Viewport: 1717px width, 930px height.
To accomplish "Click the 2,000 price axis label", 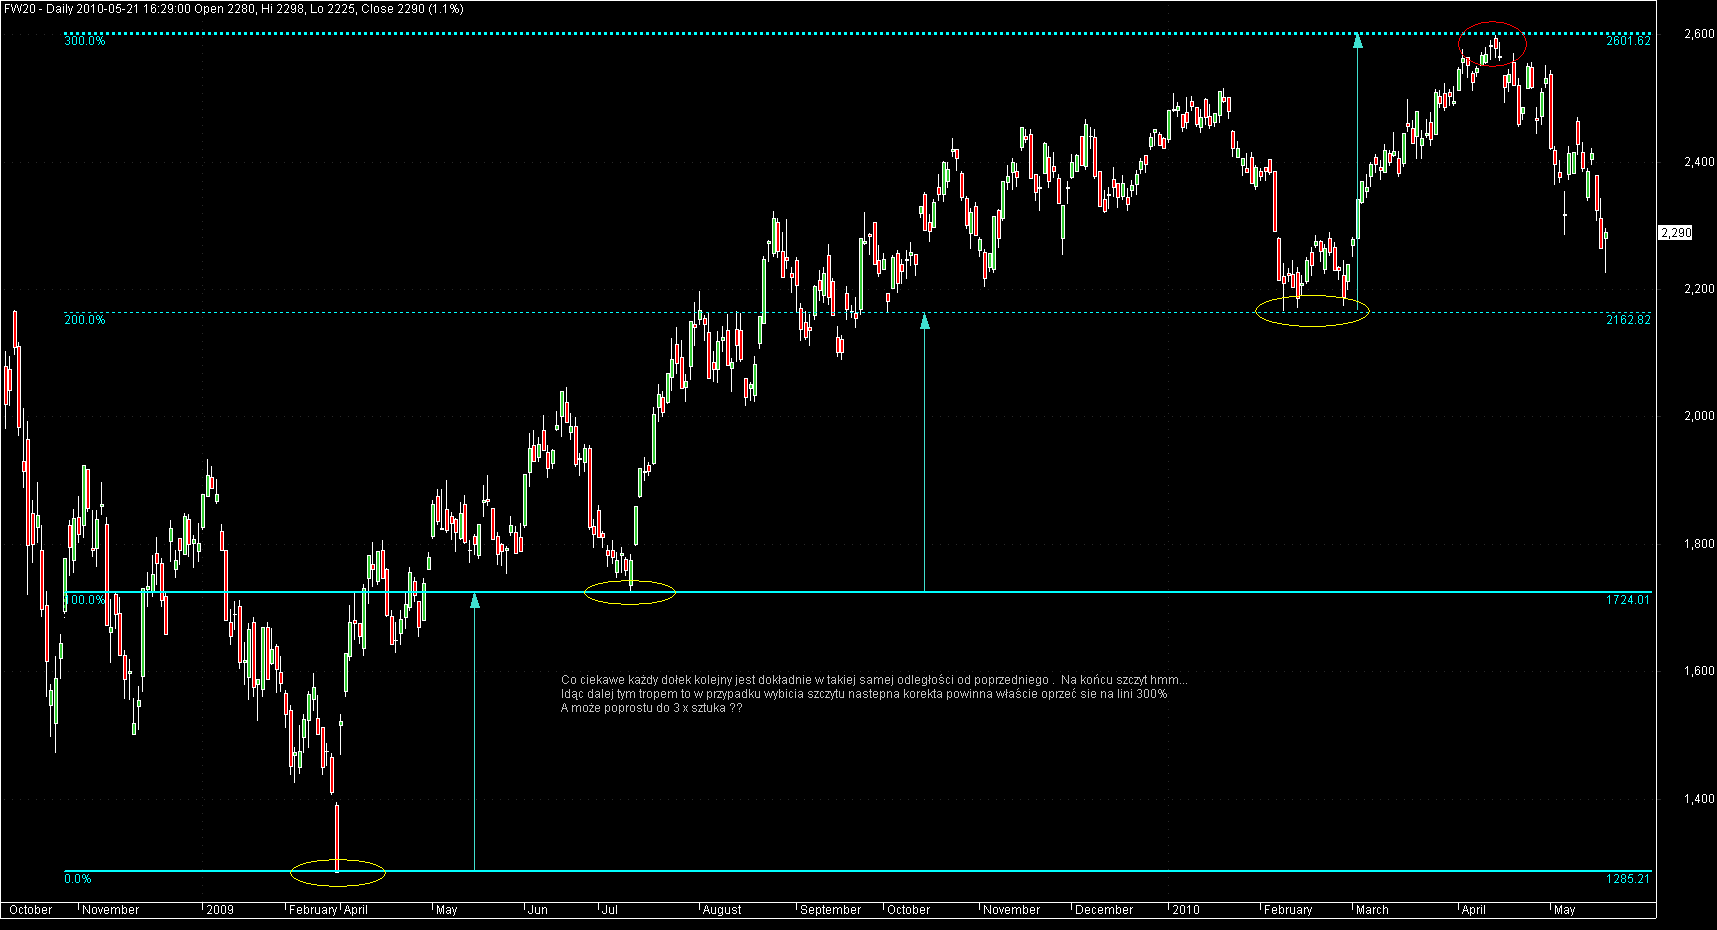I will click(x=1699, y=416).
